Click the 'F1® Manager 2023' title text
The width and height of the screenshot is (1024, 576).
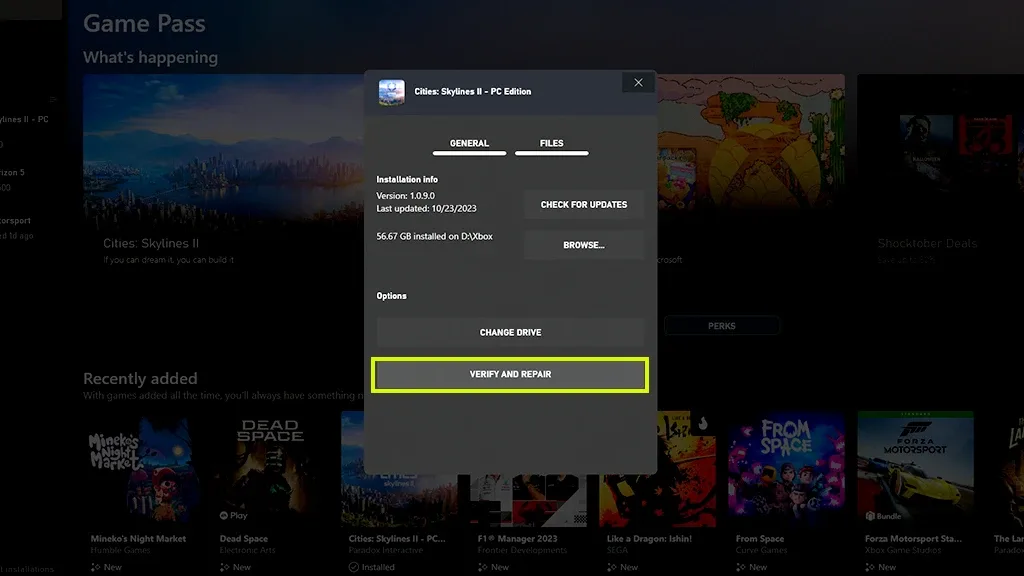pyautogui.click(x=517, y=539)
